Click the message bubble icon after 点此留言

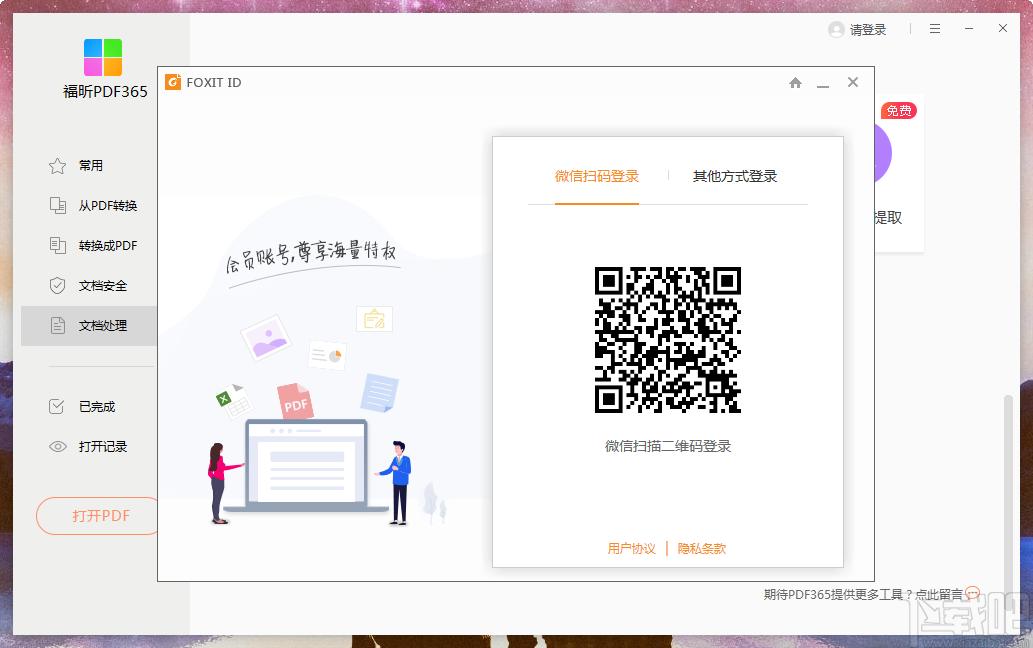[972, 594]
